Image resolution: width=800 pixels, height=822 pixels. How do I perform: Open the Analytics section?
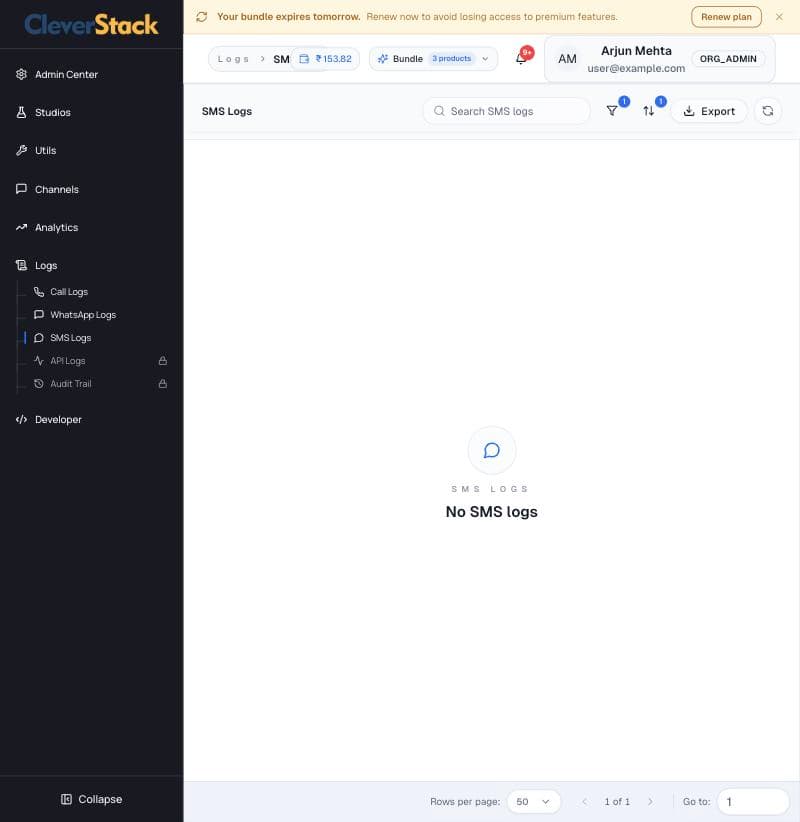pyautogui.click(x=91, y=228)
